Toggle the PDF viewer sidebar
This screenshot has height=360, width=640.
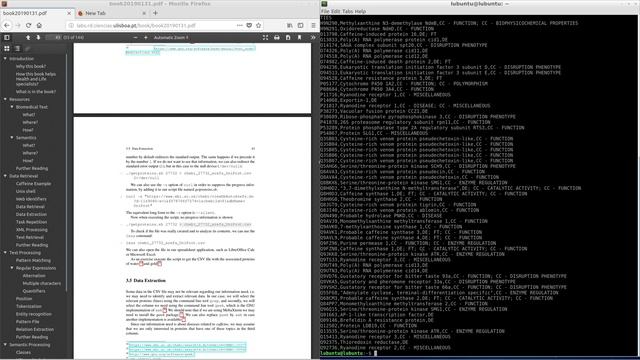[x=7, y=38]
